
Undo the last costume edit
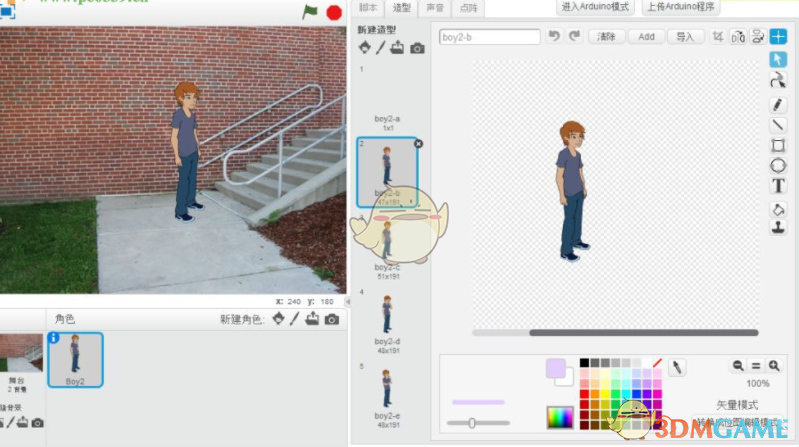554,36
